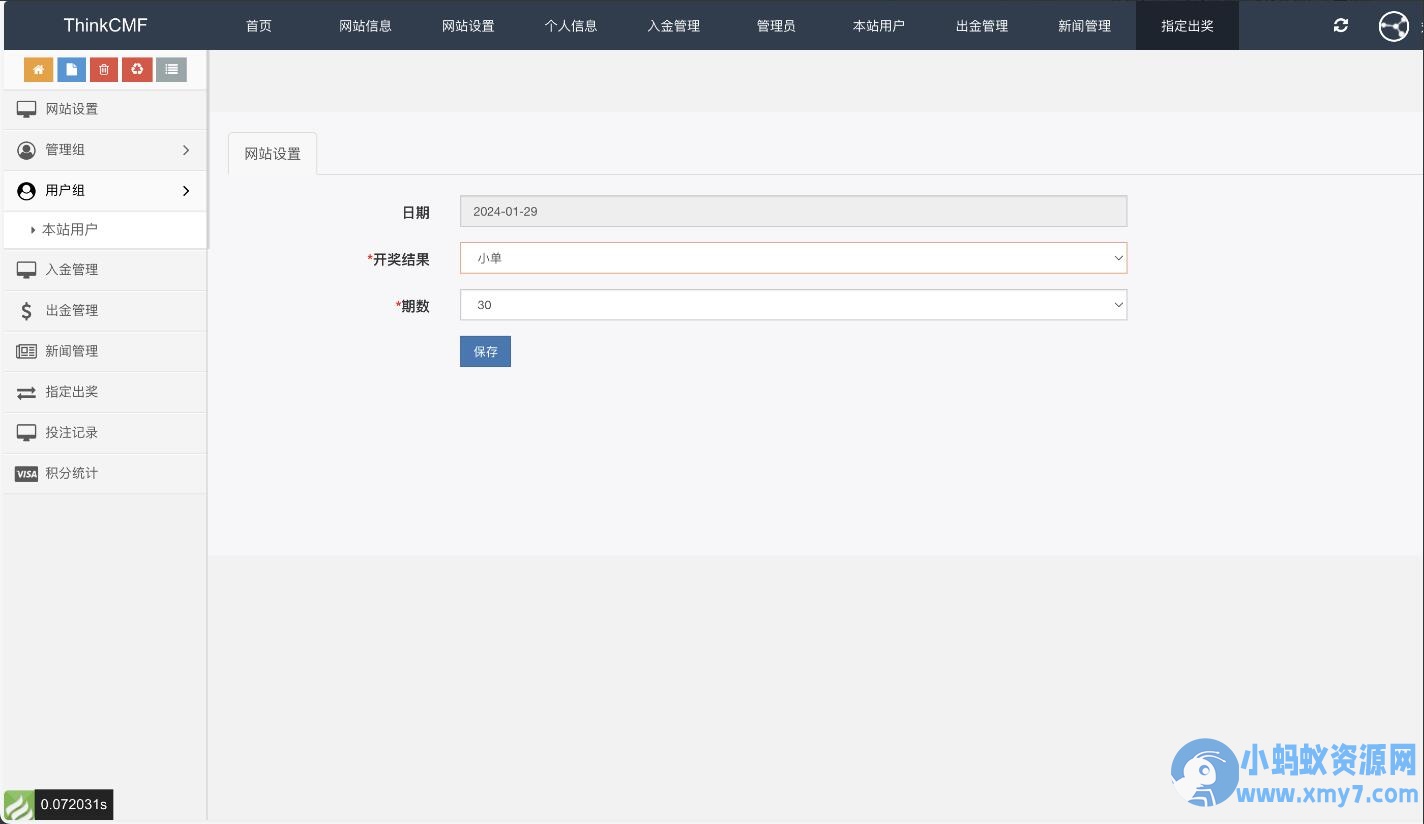Click the 0.072031s debug timer
Viewport: 1424px width, 824px height.
(74, 805)
